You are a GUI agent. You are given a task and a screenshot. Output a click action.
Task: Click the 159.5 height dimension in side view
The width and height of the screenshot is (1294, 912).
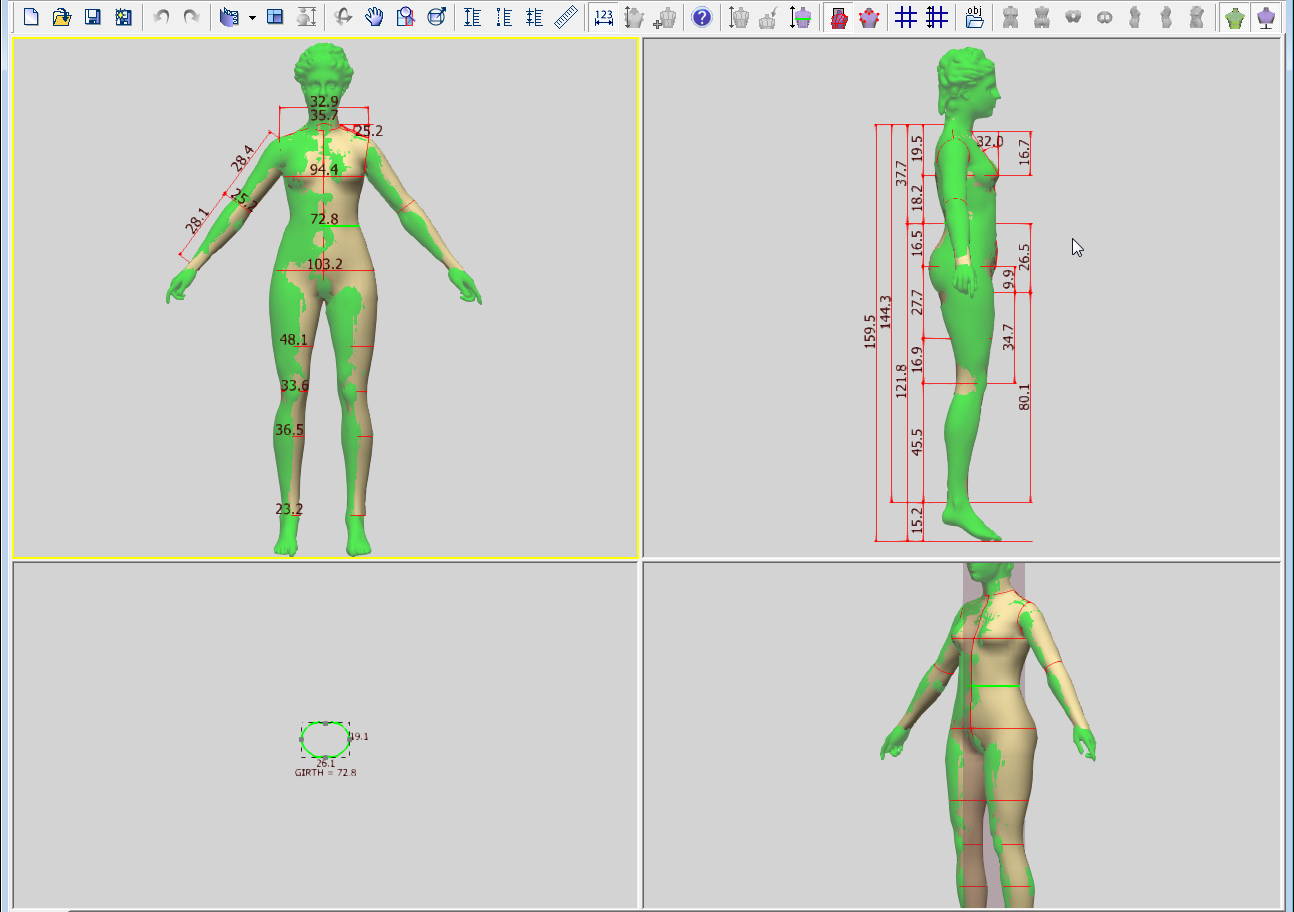[x=869, y=331]
